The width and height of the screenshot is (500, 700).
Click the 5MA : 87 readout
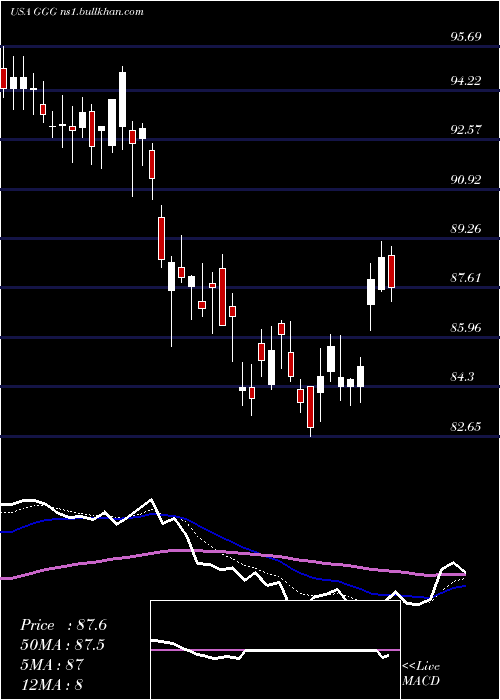[x=52, y=665]
